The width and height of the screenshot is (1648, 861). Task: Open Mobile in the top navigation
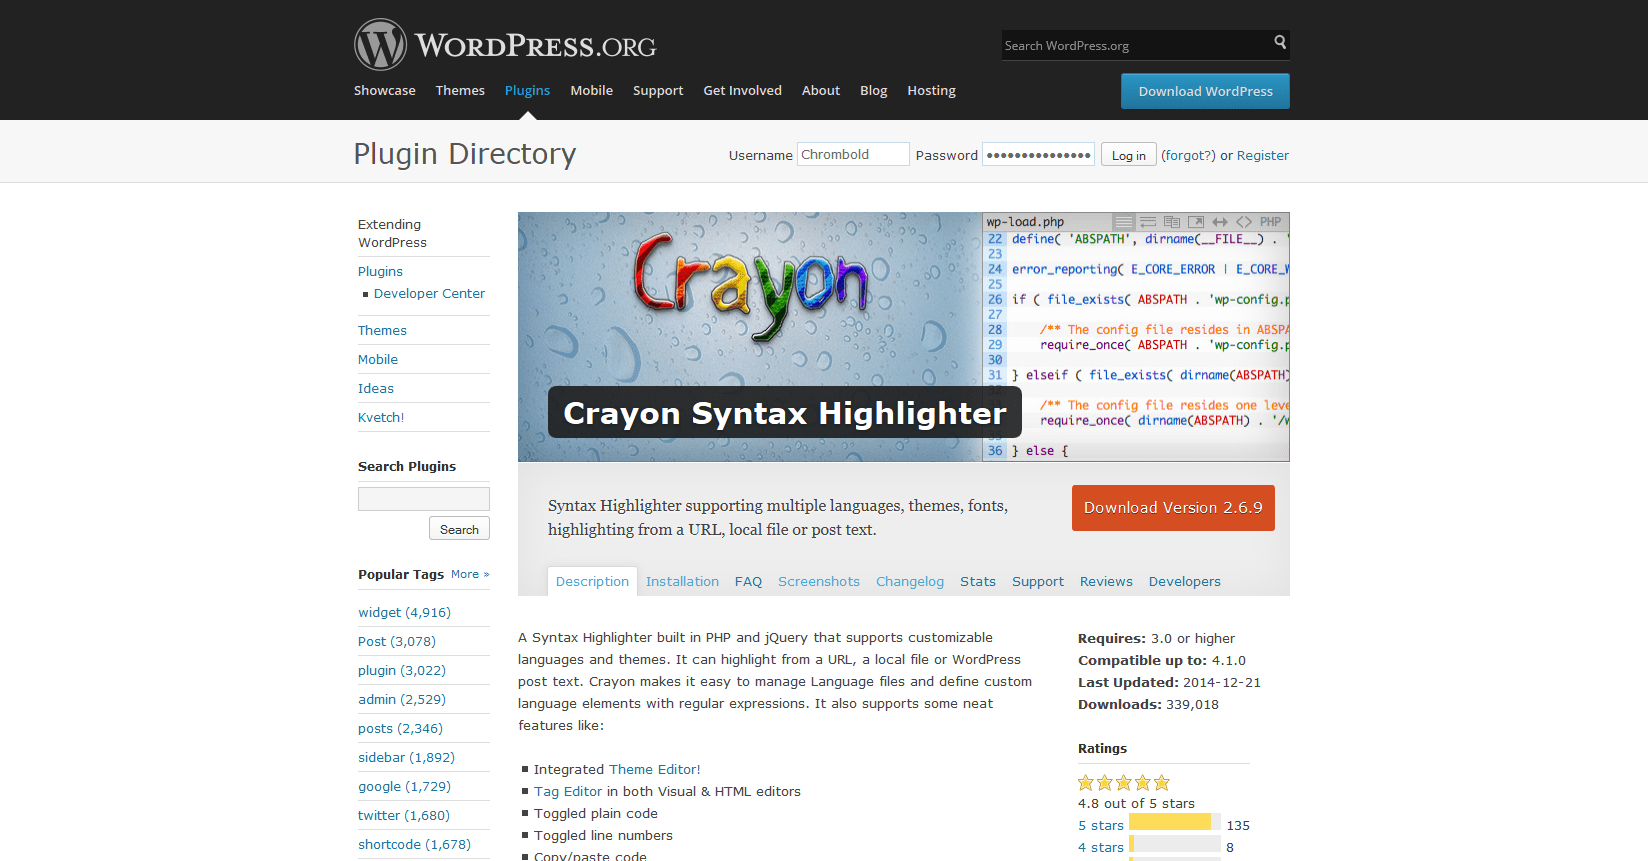592,91
